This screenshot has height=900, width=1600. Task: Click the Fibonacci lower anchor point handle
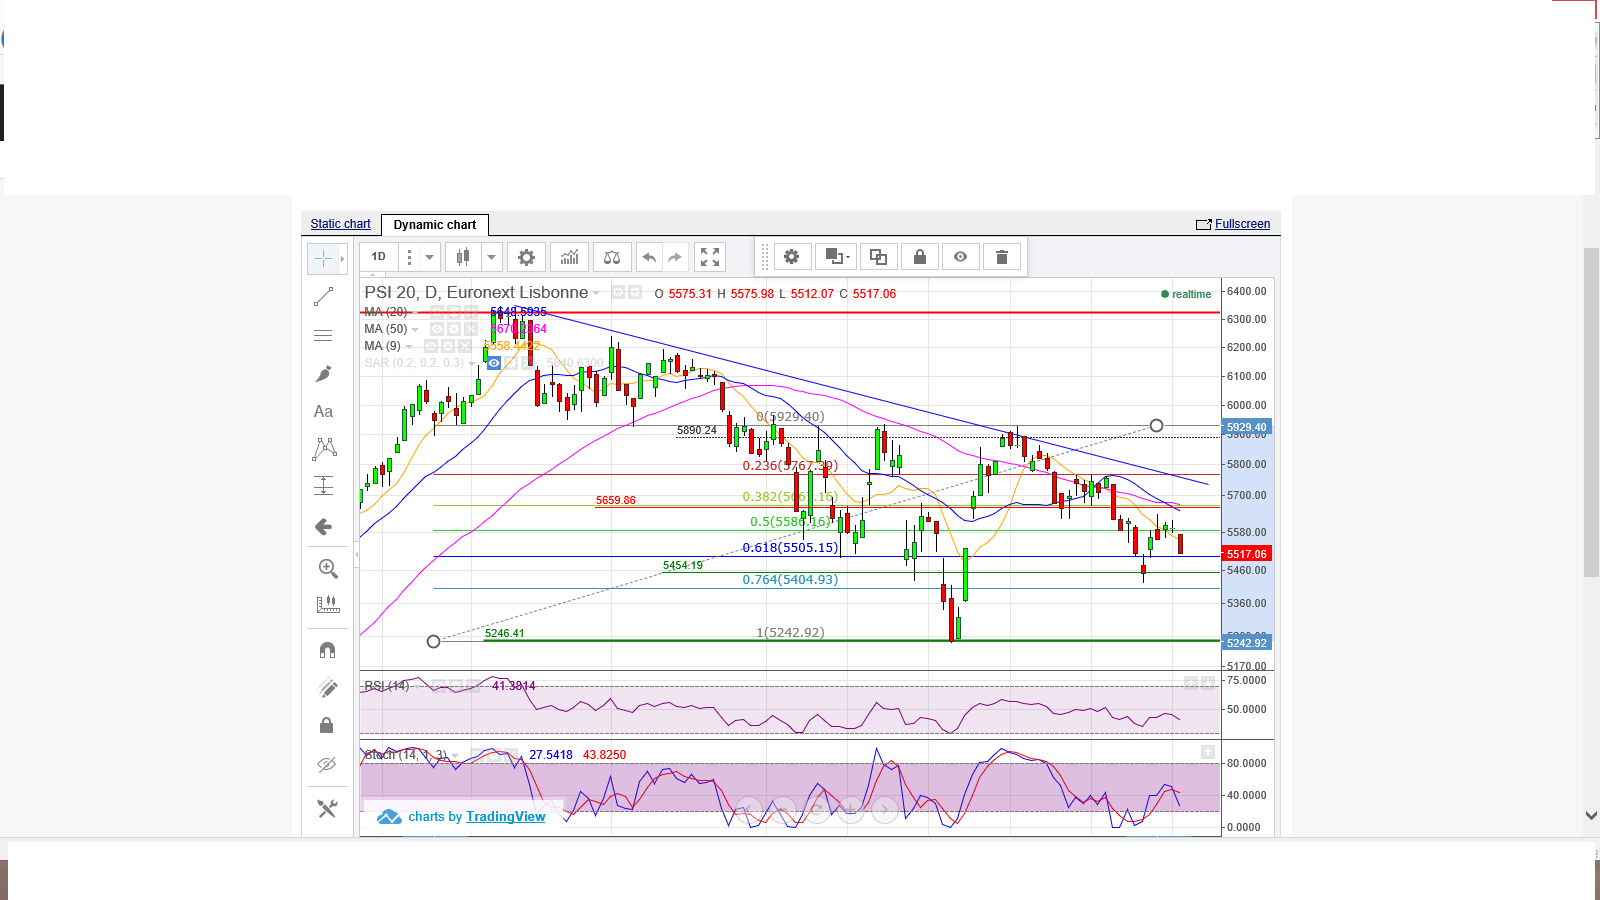point(433,641)
